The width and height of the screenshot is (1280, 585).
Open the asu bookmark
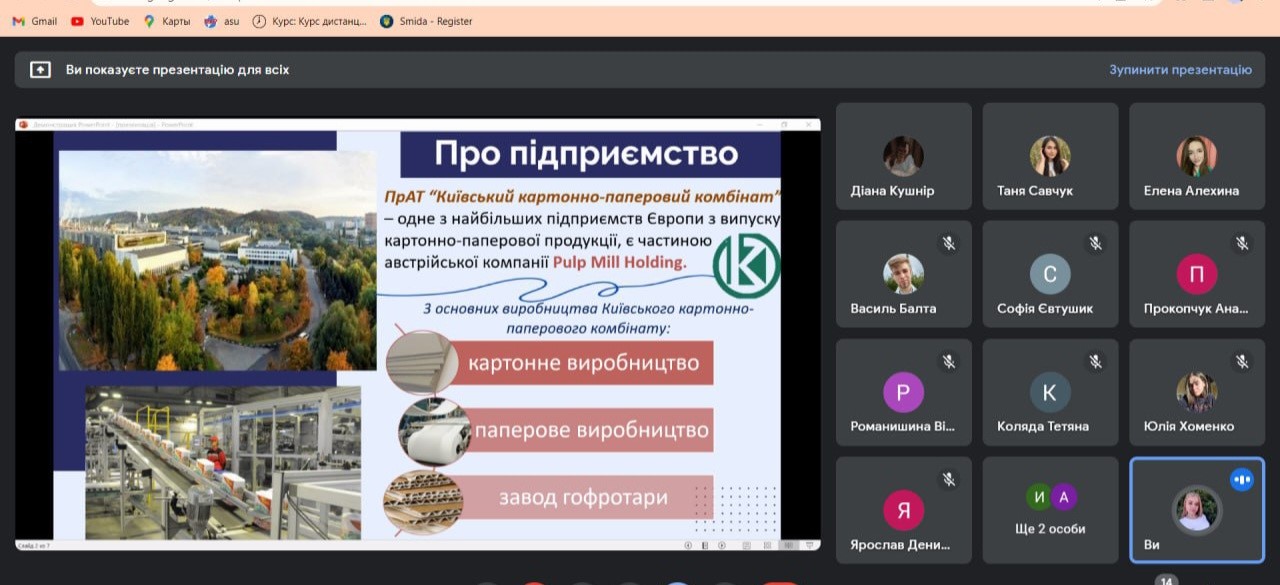click(221, 21)
